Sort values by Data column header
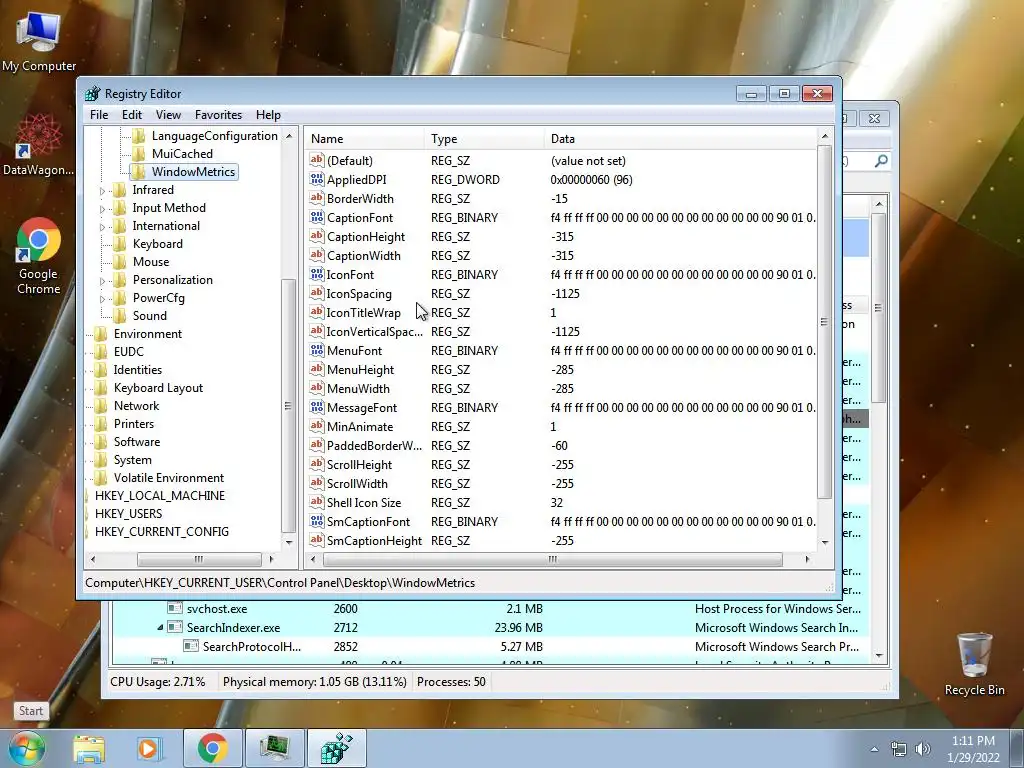1024x768 pixels. pyautogui.click(x=680, y=138)
